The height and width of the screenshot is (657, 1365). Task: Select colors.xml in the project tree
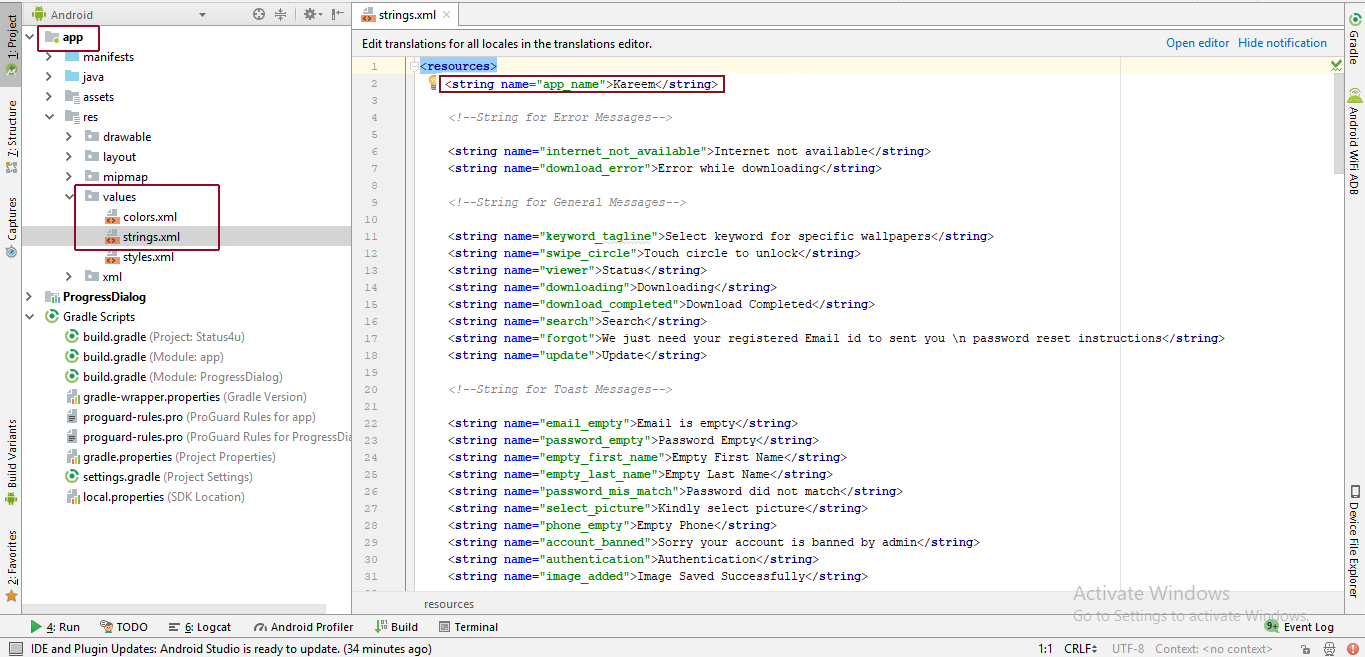pyautogui.click(x=149, y=217)
